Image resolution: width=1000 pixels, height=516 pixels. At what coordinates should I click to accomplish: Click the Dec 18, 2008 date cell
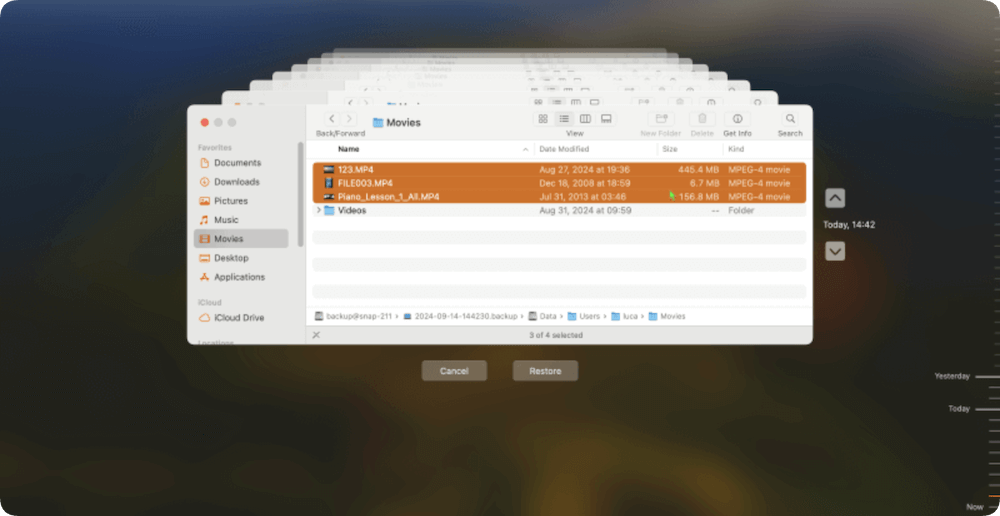click(585, 183)
